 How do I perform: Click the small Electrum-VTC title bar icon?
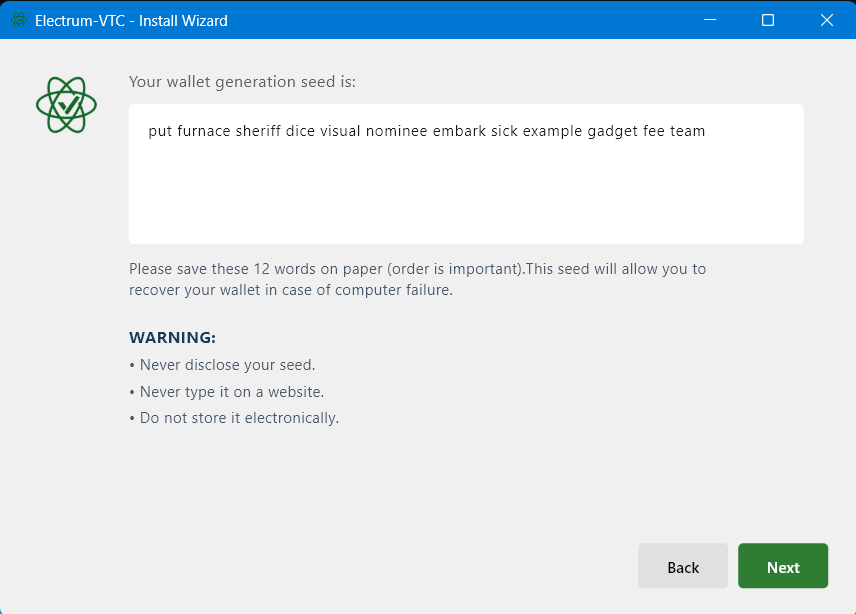click(x=19, y=20)
